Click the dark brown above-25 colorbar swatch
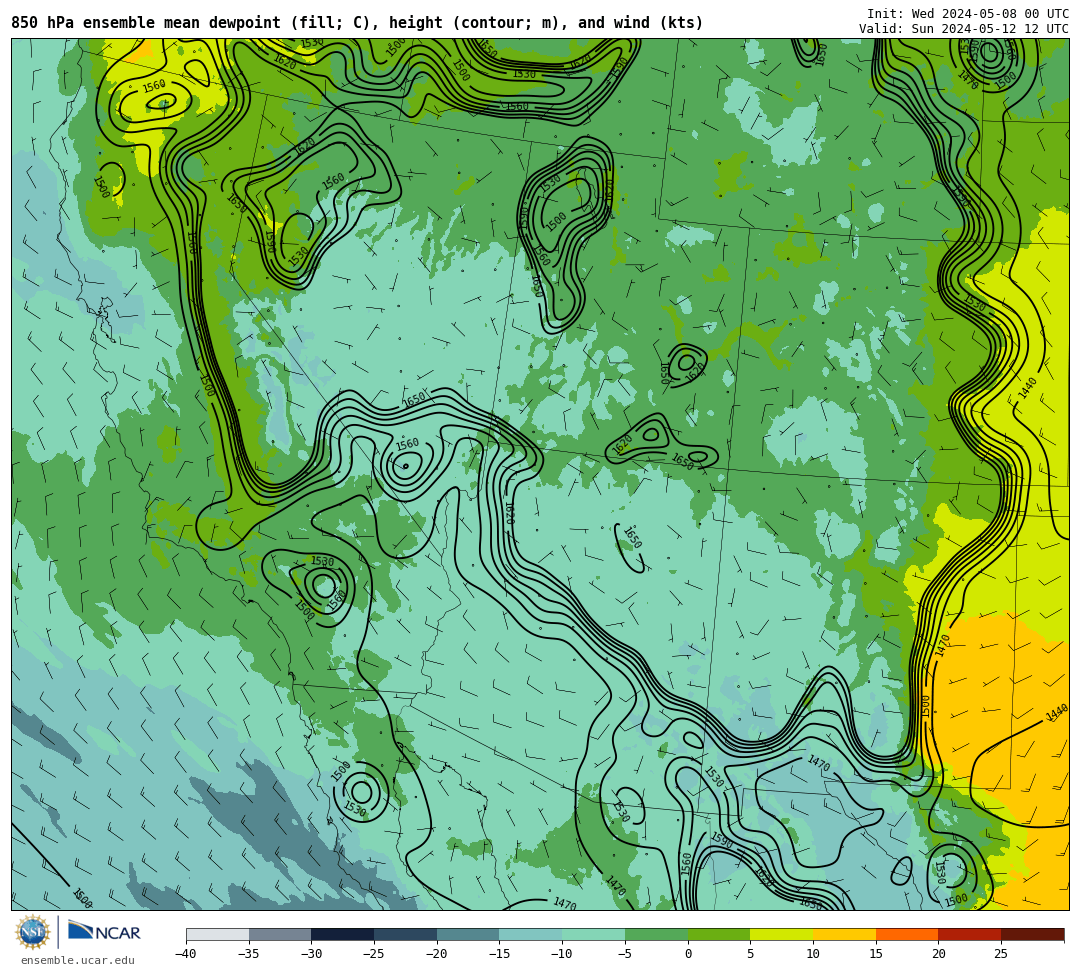This screenshot has height=973, width=1080. pyautogui.click(x=1032, y=934)
